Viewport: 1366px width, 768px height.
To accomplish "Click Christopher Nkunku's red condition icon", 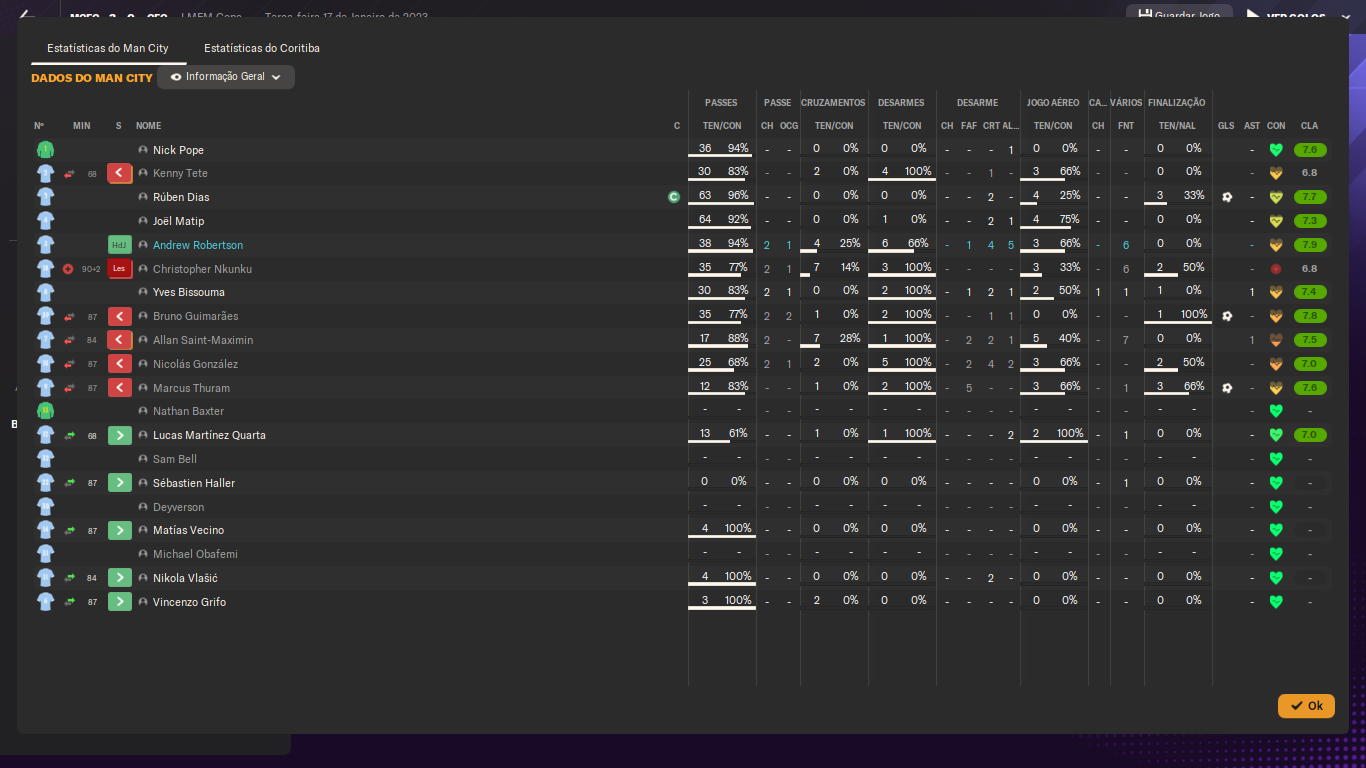I will coord(1275,269).
